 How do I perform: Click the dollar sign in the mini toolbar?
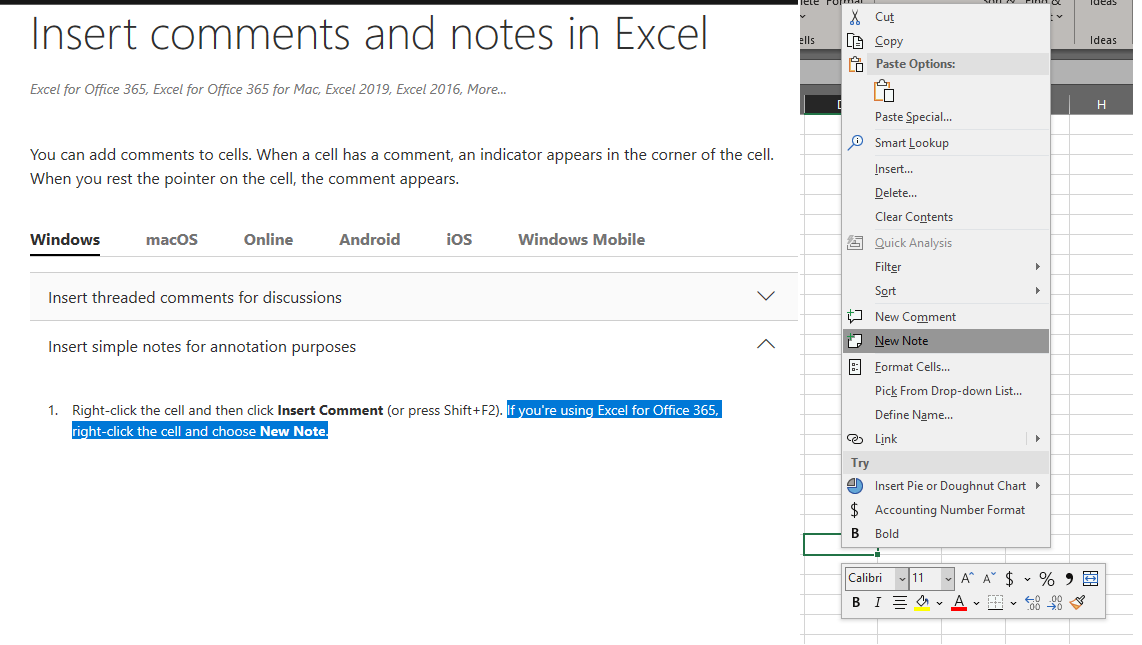tap(1009, 579)
